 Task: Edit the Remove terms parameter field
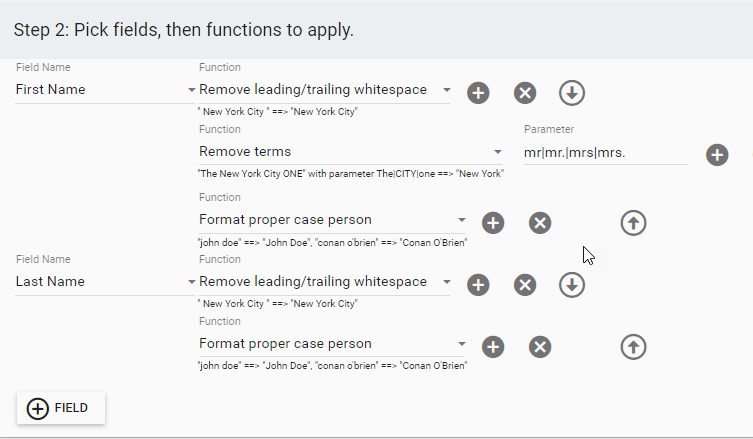tap(605, 152)
